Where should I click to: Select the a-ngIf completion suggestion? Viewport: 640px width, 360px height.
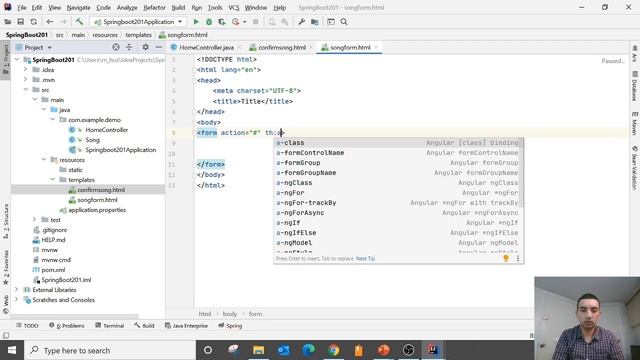pos(397,222)
